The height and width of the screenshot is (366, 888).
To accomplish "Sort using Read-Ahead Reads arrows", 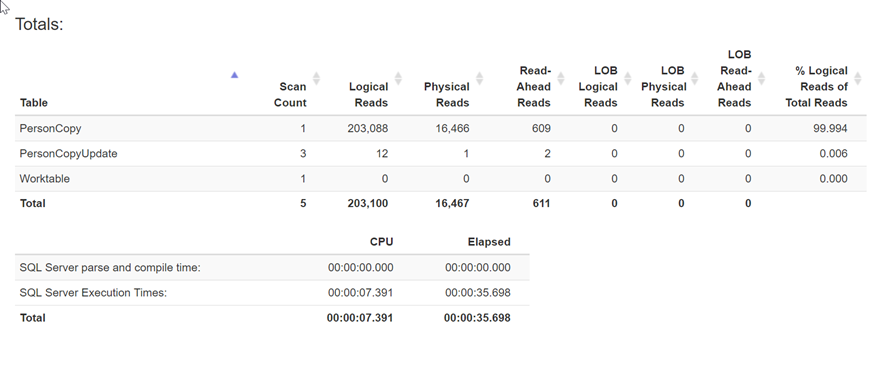I will coord(561,78).
